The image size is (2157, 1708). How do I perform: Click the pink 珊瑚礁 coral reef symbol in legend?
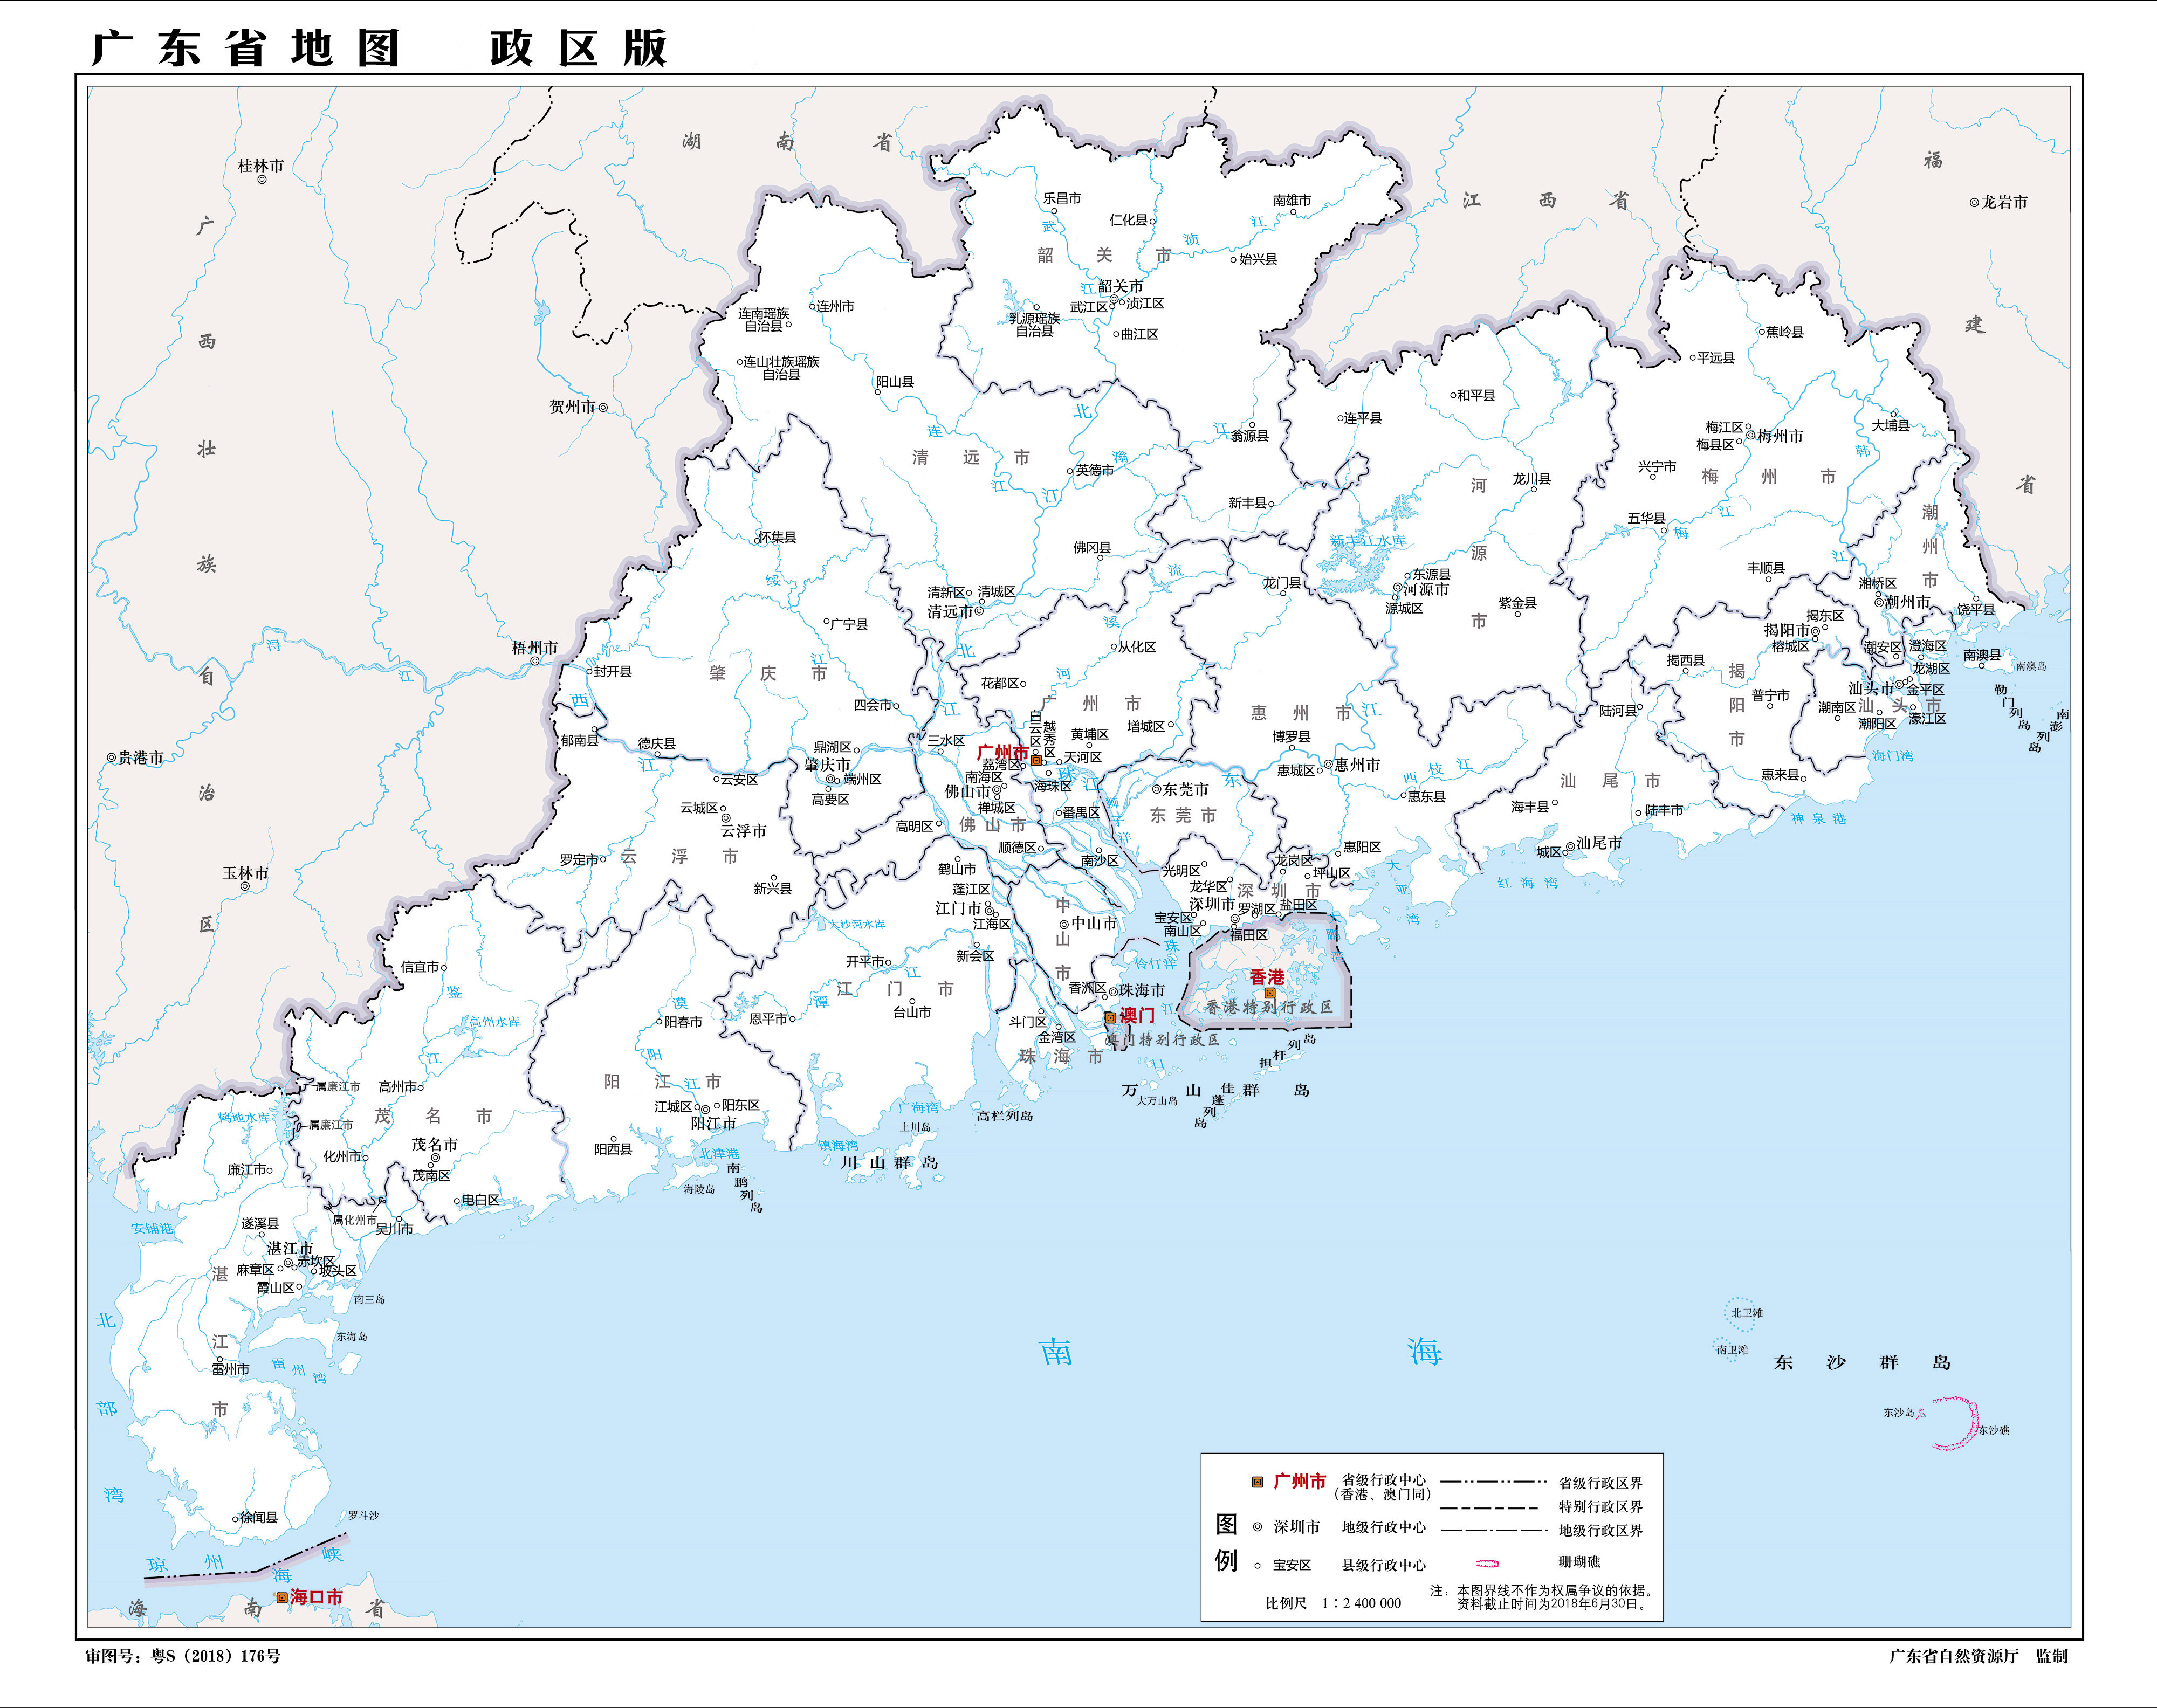pos(1488,1564)
